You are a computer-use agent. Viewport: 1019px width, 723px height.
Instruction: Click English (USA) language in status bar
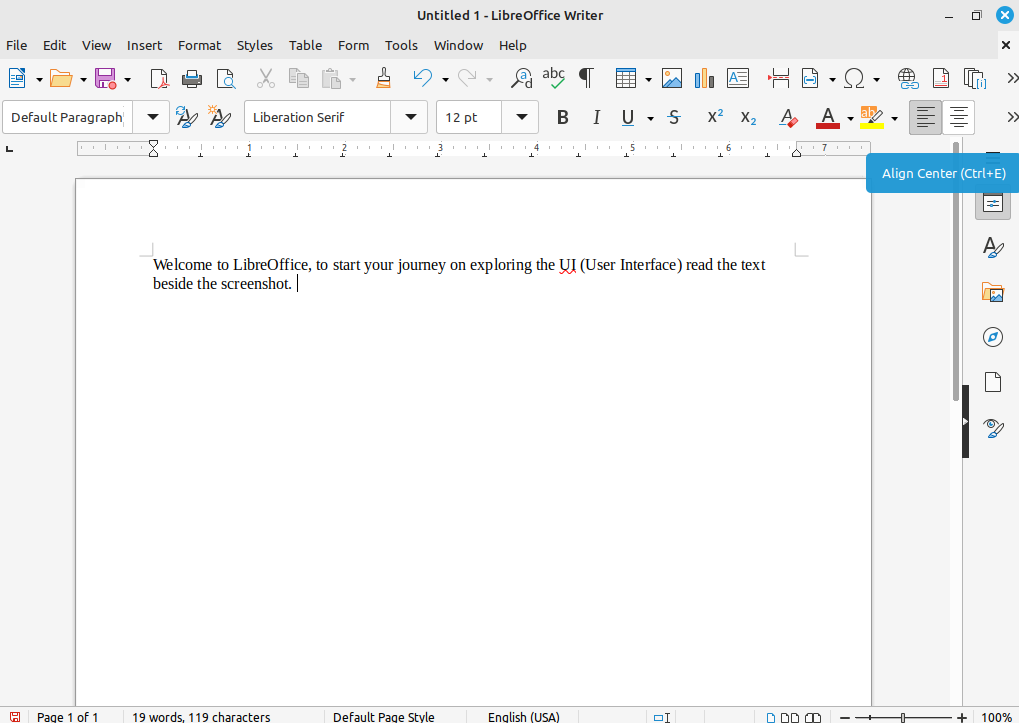(x=524, y=717)
